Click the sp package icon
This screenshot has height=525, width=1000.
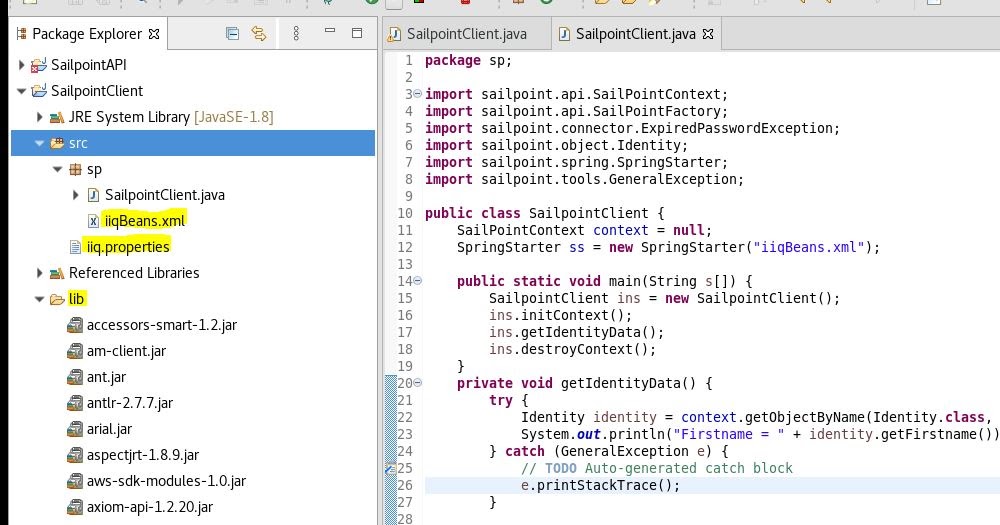(x=75, y=169)
